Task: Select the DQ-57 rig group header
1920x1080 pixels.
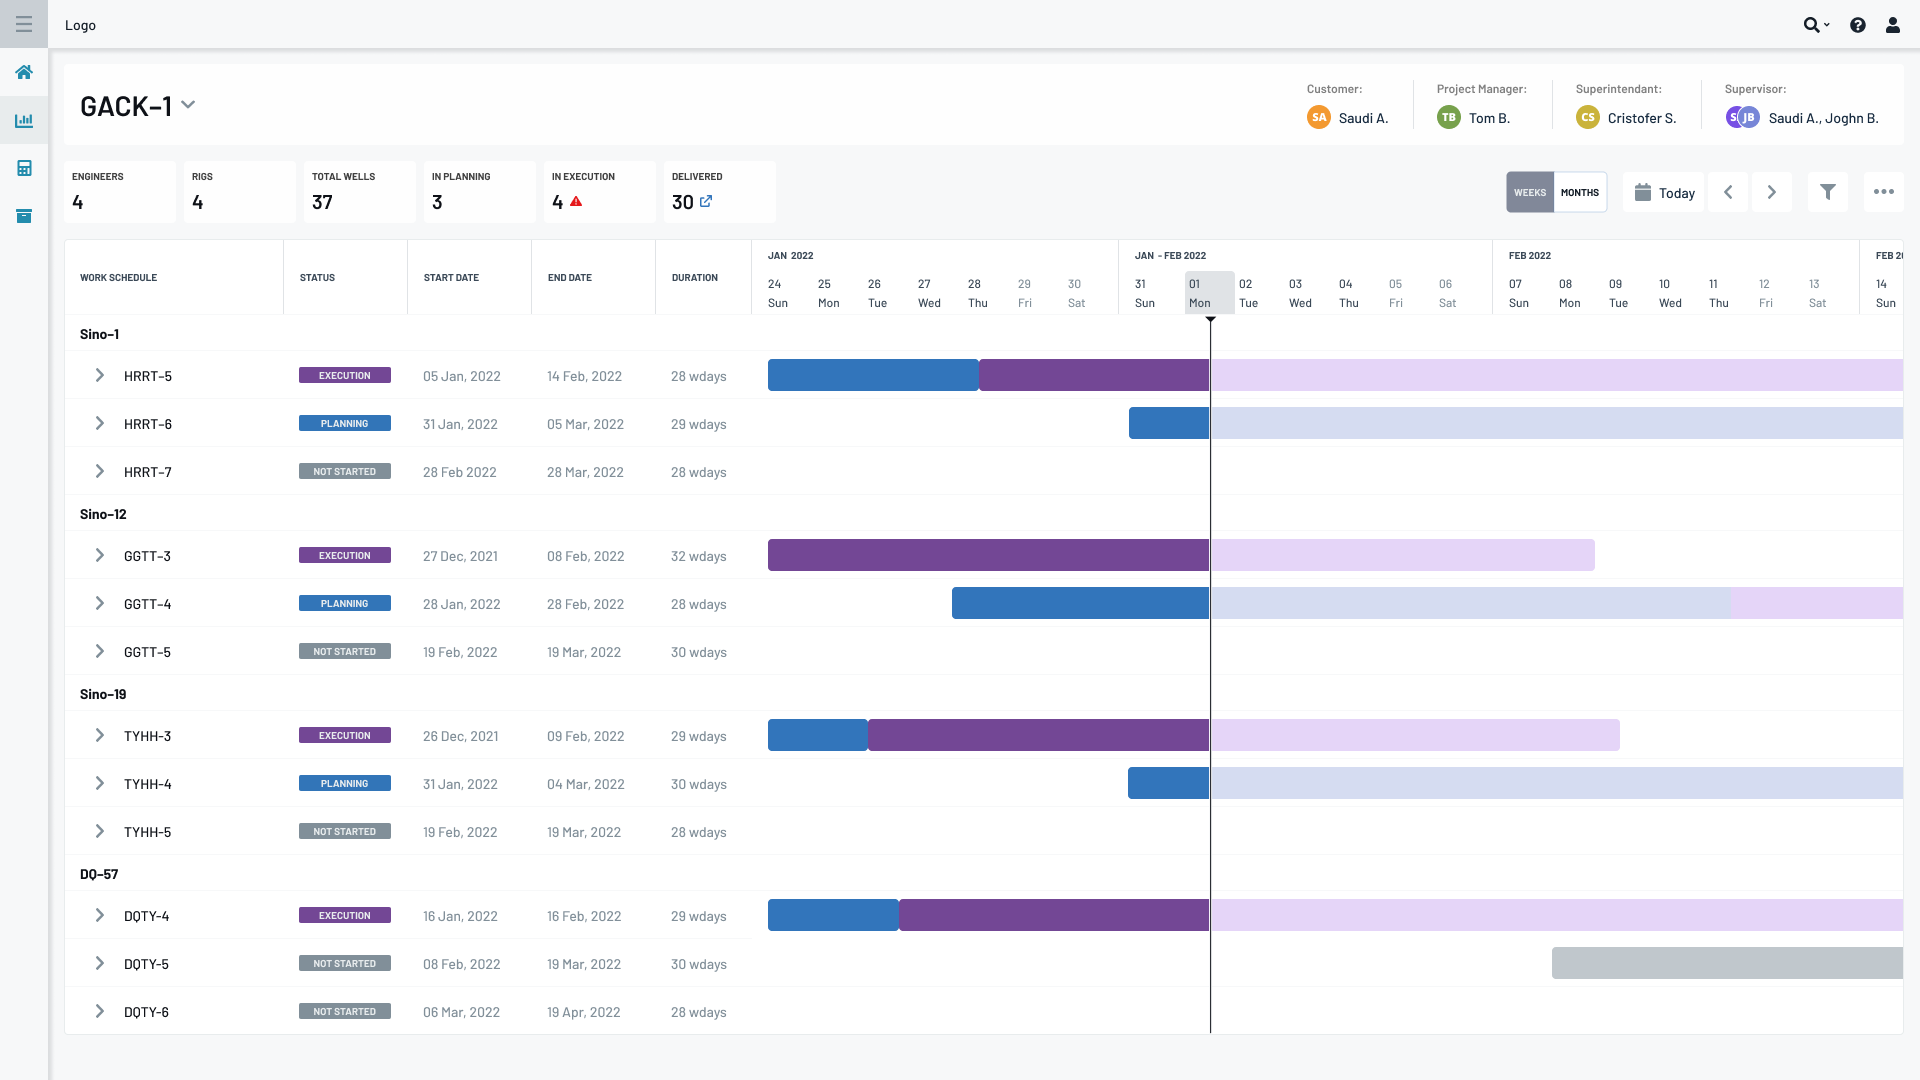Action: point(99,874)
